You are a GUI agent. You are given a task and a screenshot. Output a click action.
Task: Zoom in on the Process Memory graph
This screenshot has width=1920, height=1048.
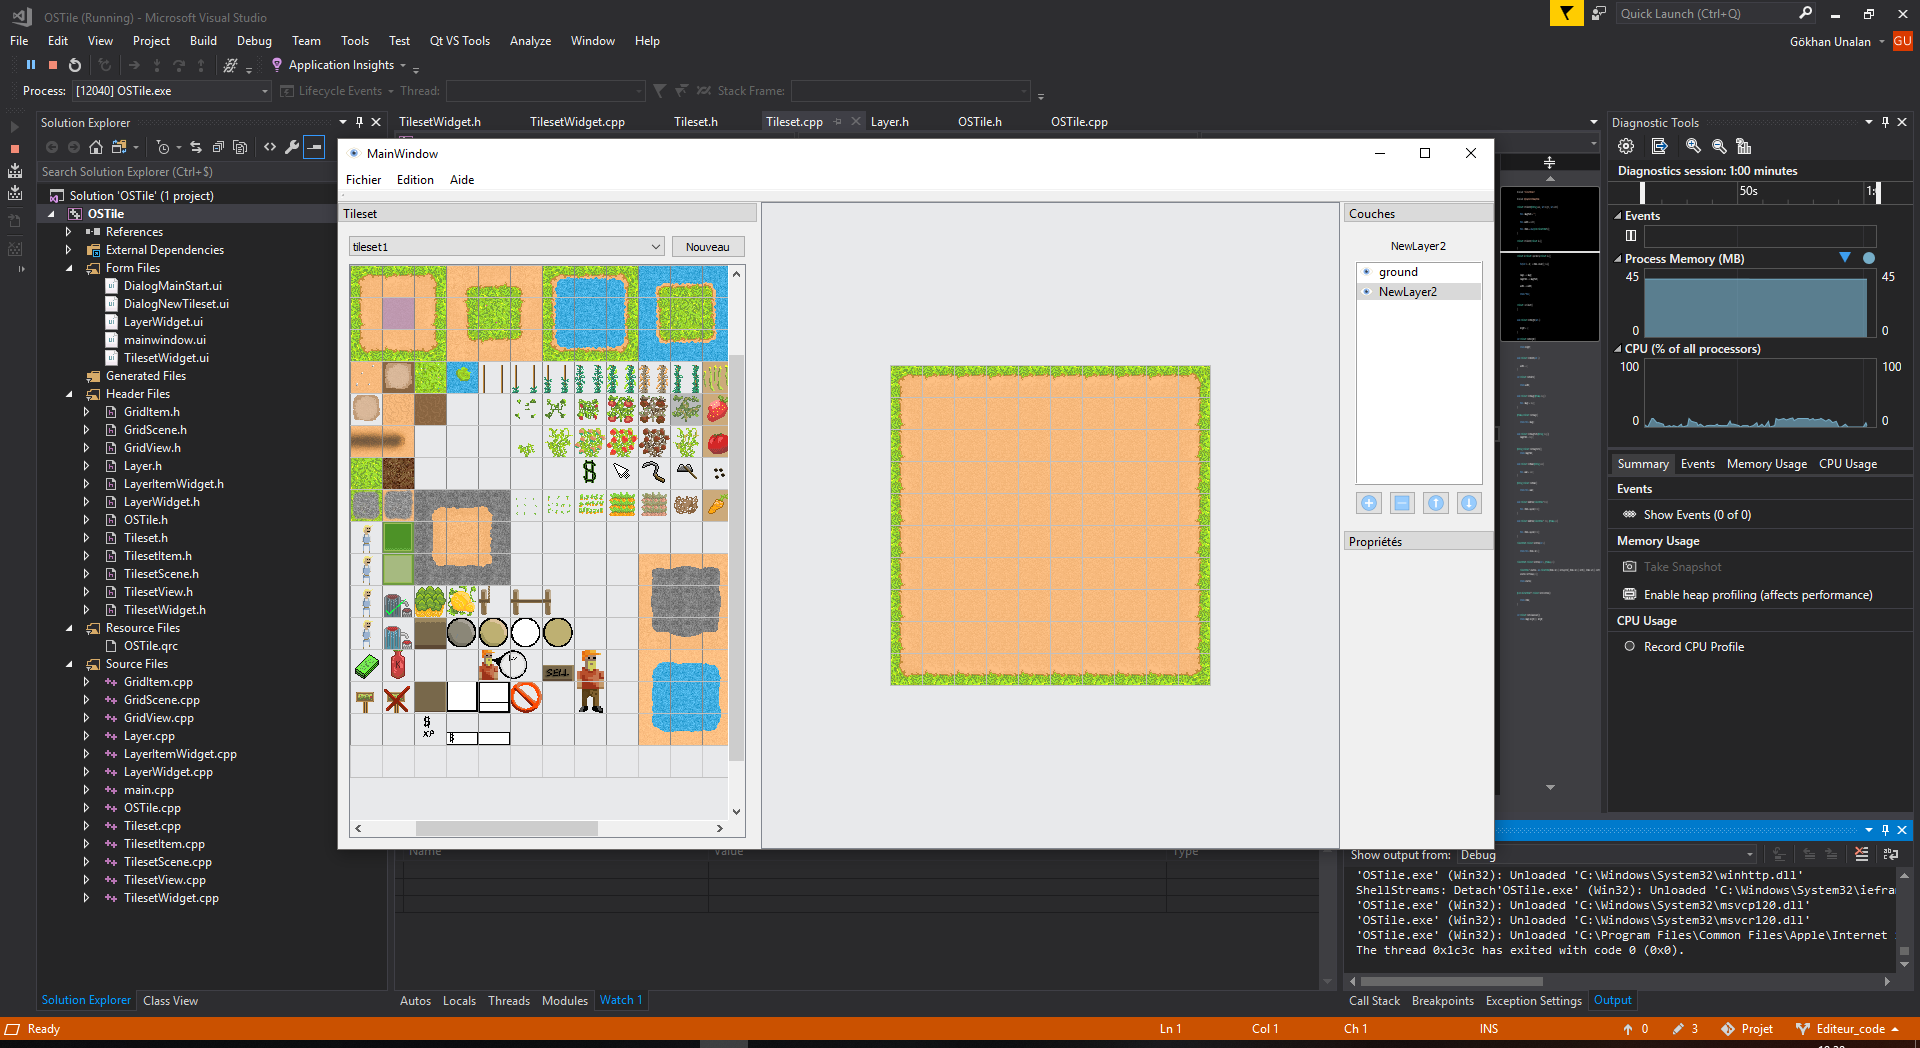click(x=1693, y=146)
